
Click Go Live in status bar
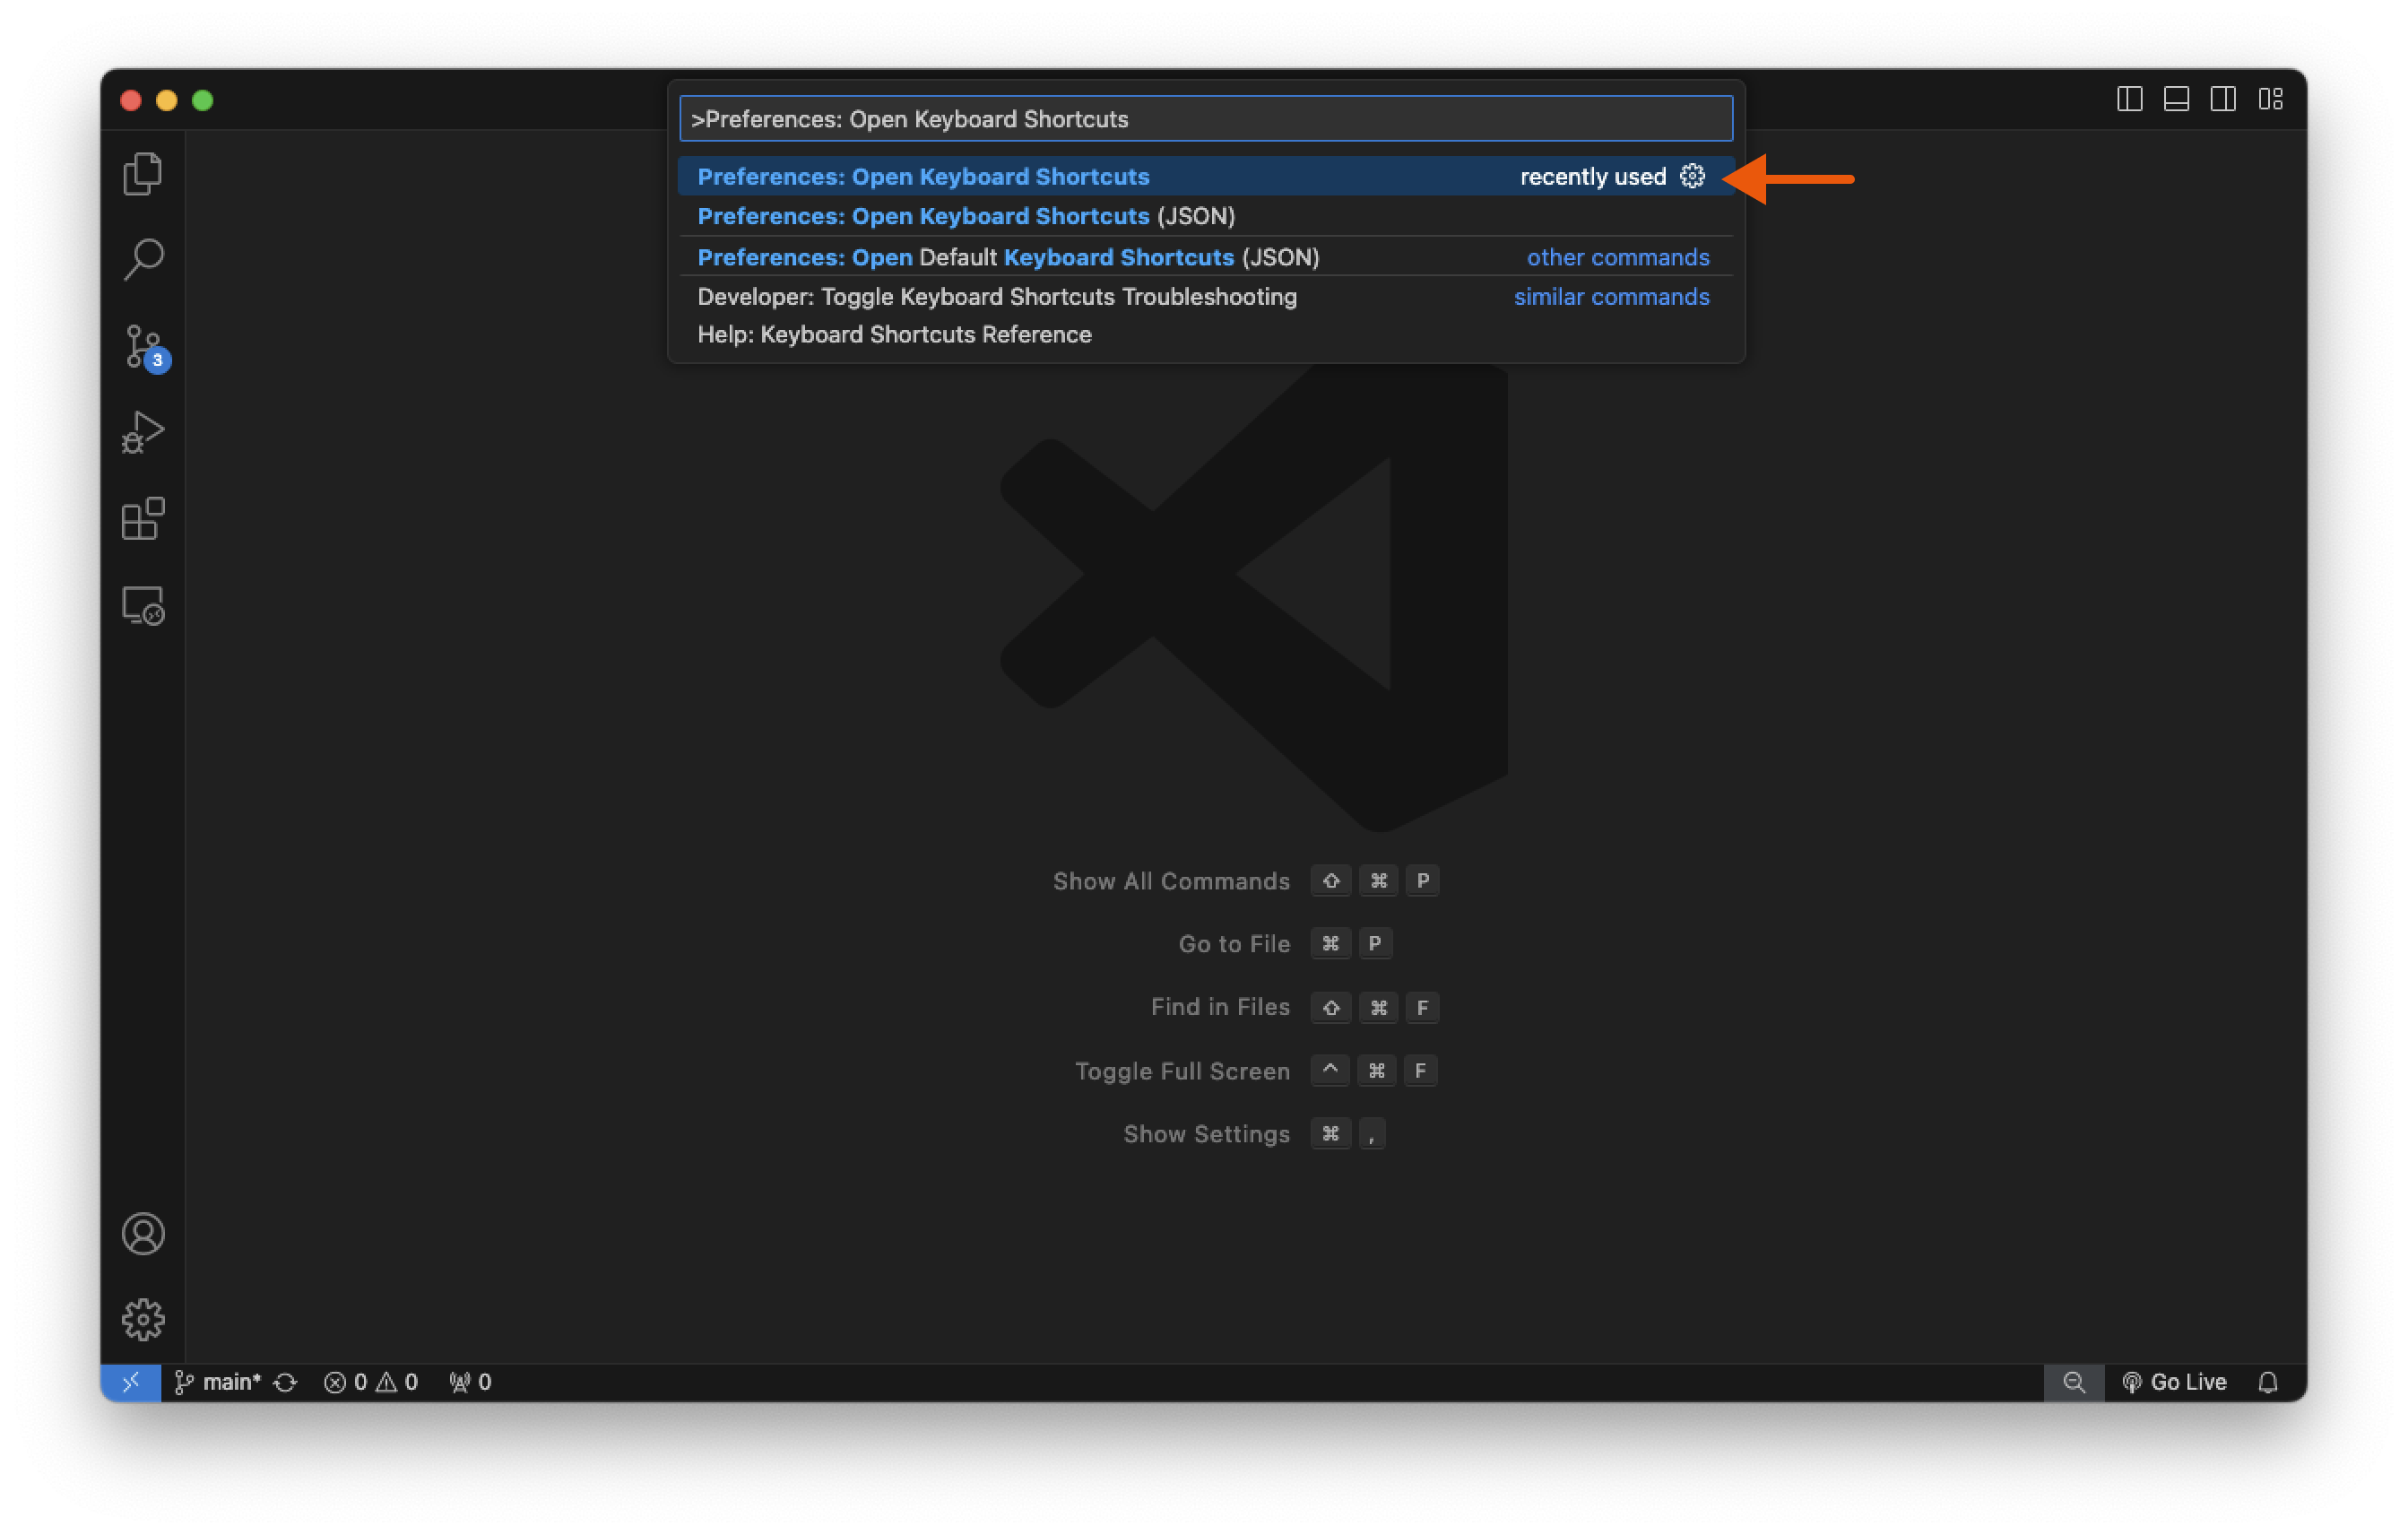tap(2174, 1382)
